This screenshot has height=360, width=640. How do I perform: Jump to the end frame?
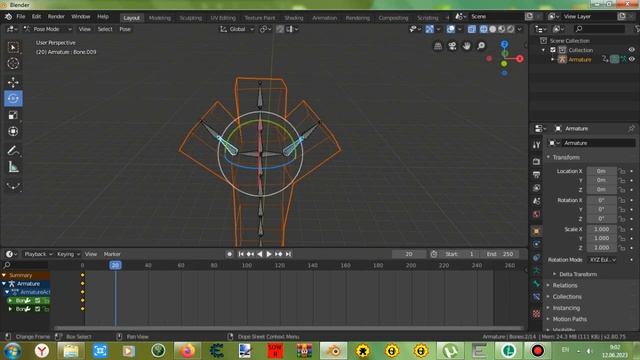(288, 254)
